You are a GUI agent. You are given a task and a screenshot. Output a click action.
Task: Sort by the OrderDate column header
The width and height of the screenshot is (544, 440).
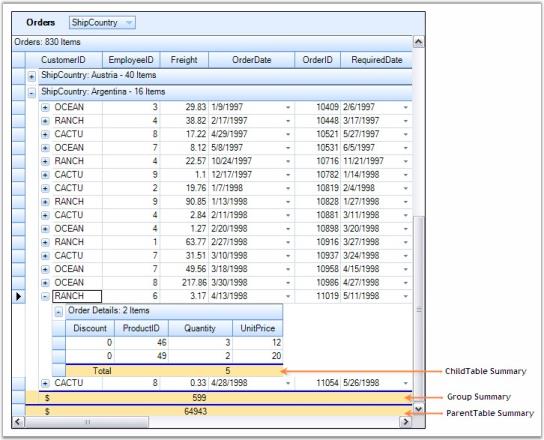[252, 60]
